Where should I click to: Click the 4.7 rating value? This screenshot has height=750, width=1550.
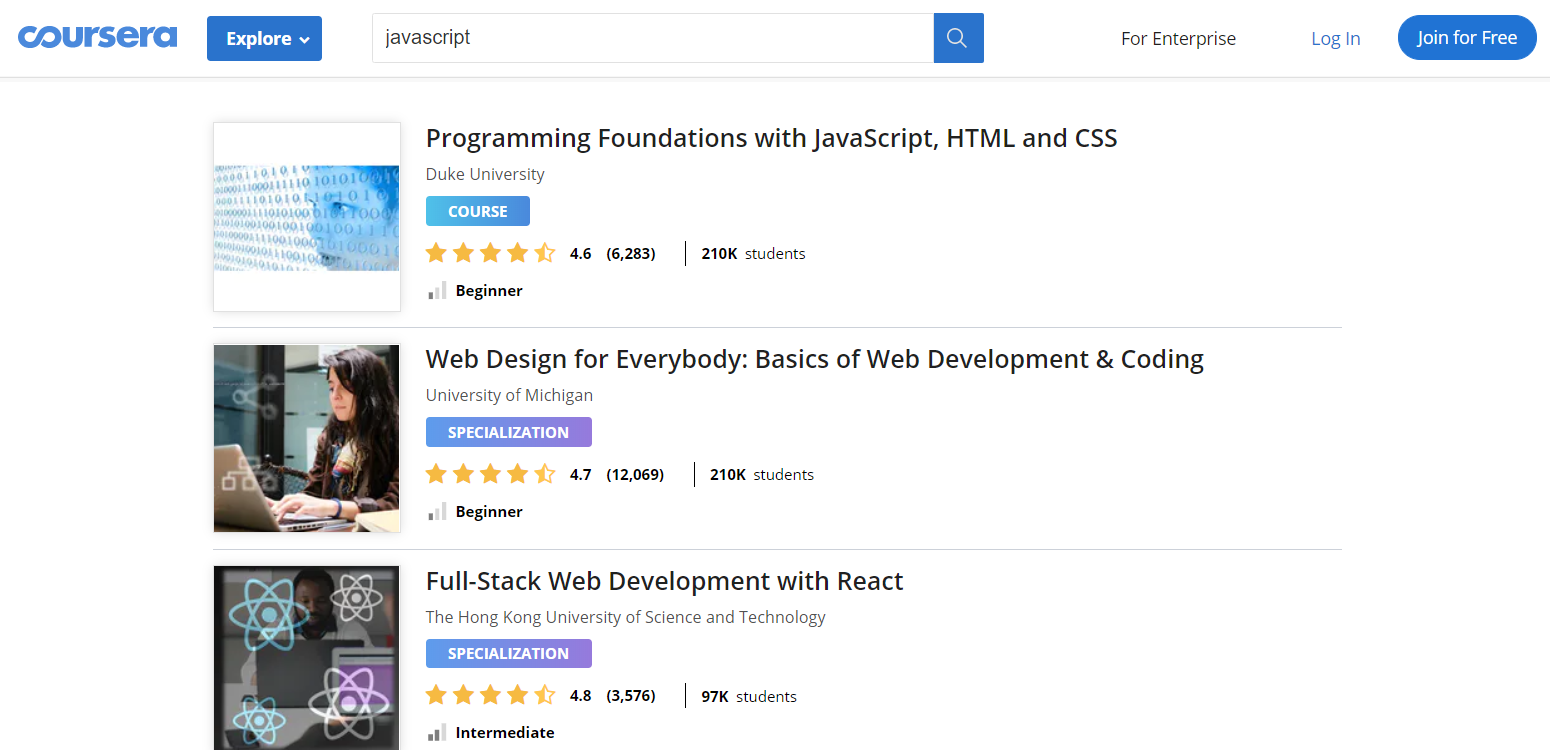580,475
